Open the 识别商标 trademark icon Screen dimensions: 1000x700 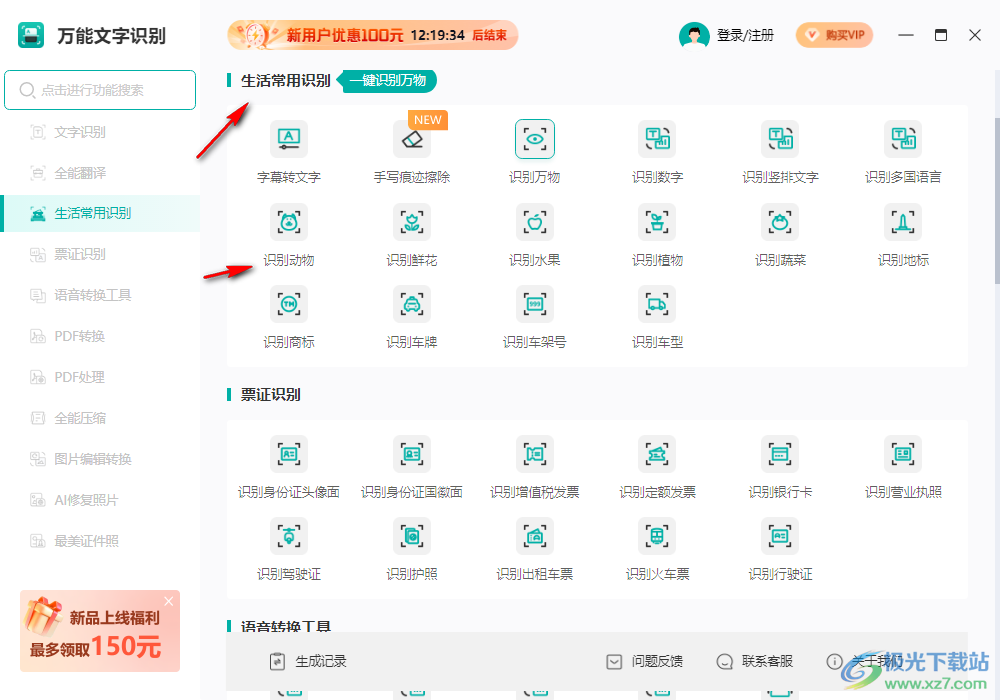tap(289, 304)
